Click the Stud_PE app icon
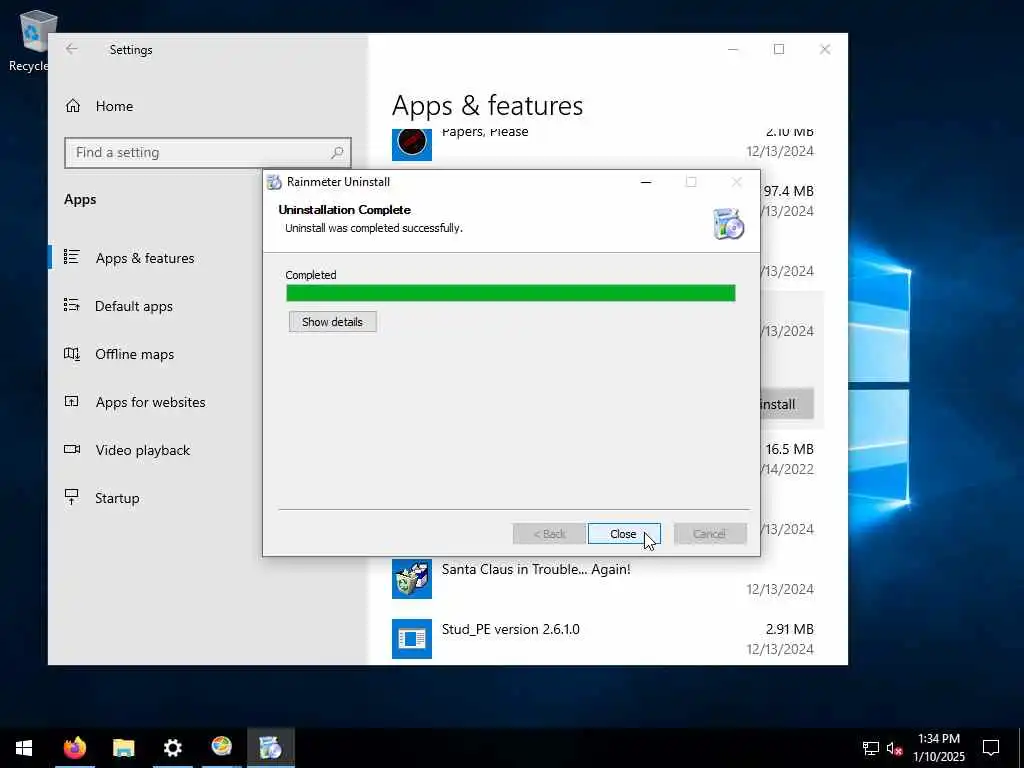Screen dimensions: 1024x768 coord(412,639)
